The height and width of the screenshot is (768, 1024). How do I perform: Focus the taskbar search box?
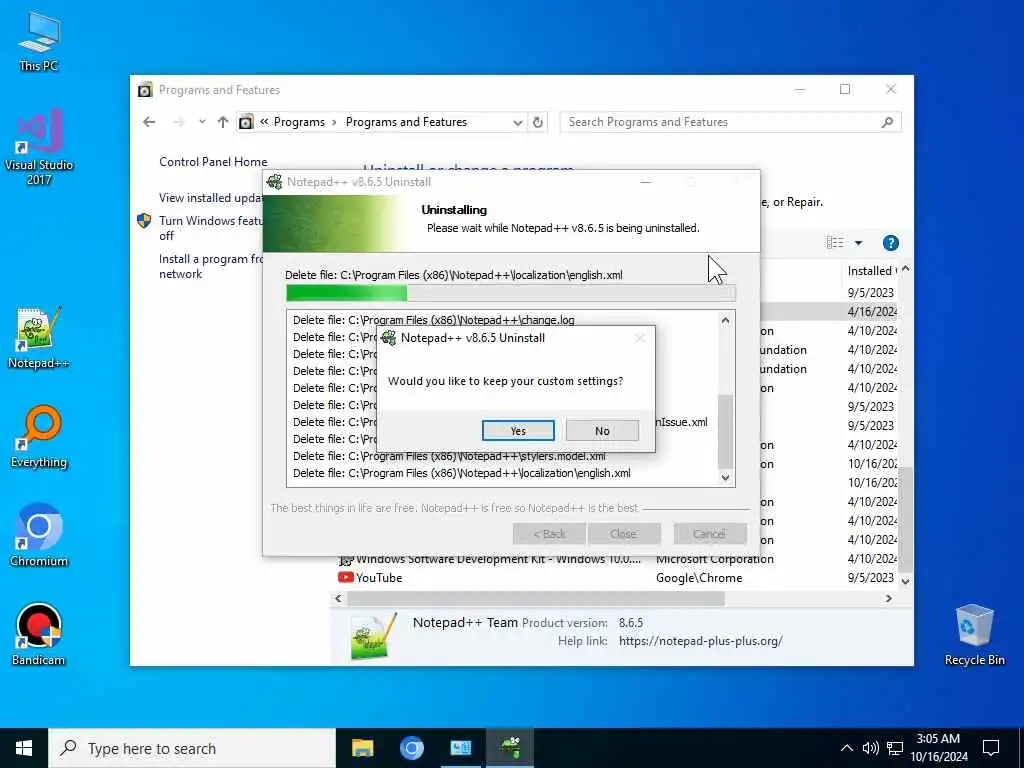(192, 748)
